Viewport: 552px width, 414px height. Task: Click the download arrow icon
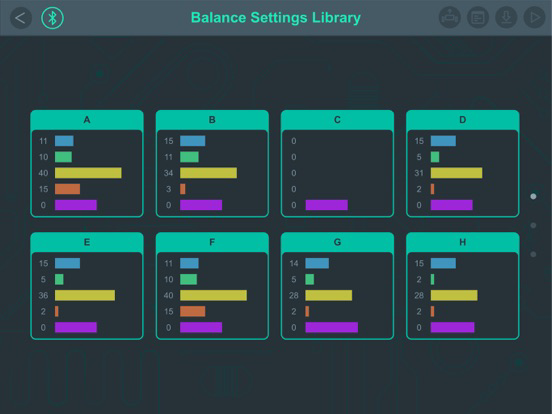point(506,18)
